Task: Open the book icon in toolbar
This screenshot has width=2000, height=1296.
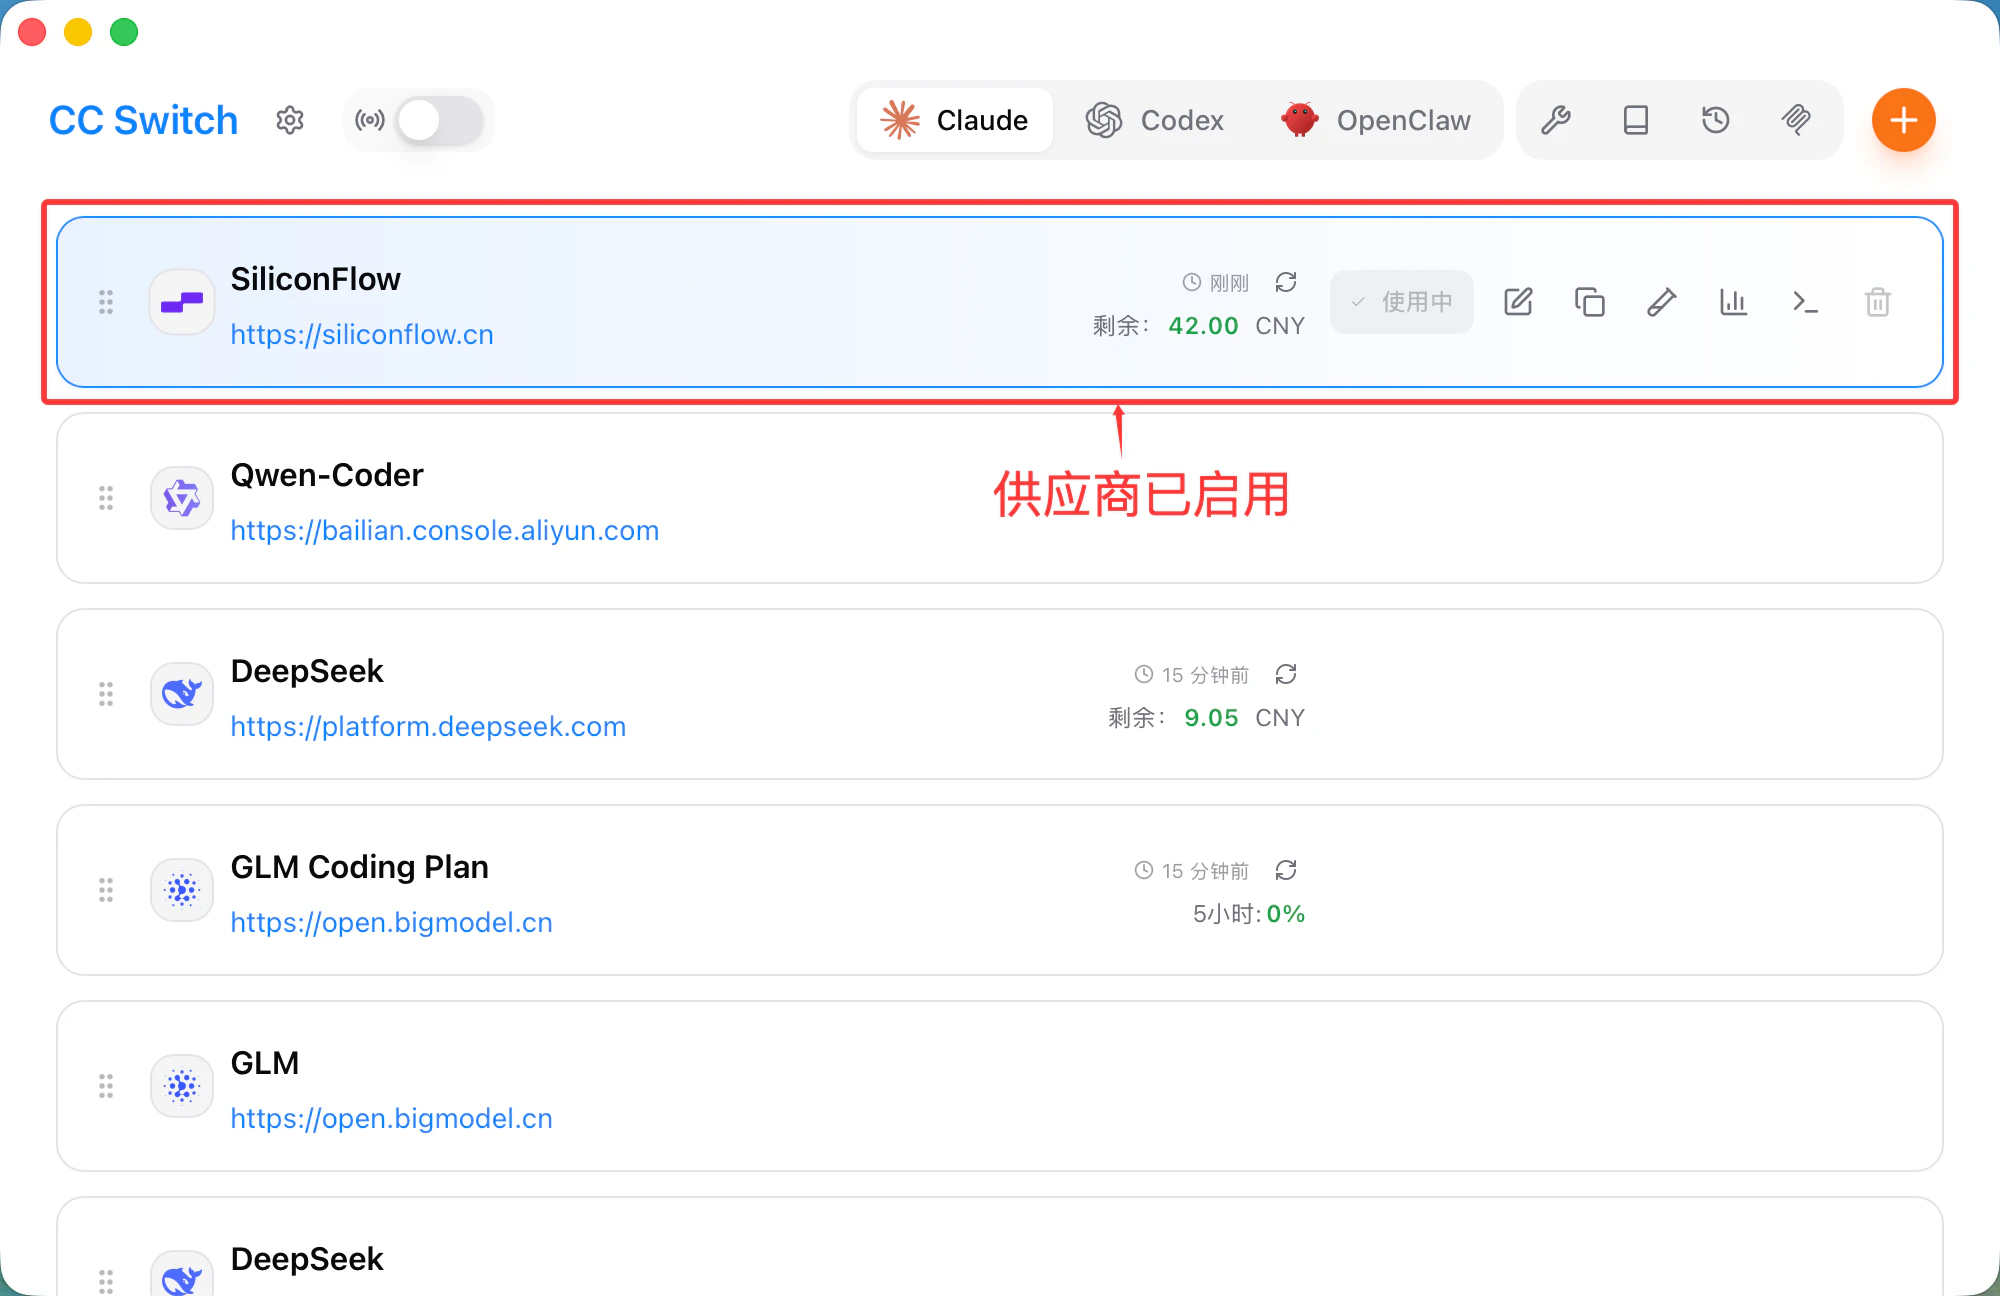Action: tap(1636, 120)
